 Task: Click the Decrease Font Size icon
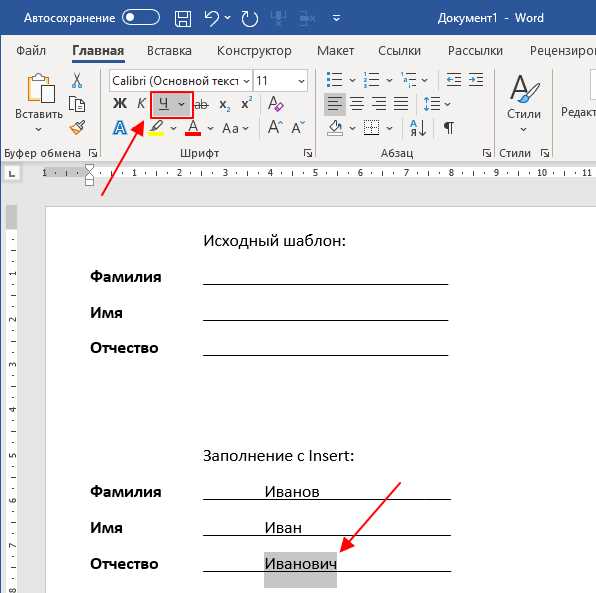pos(298,127)
